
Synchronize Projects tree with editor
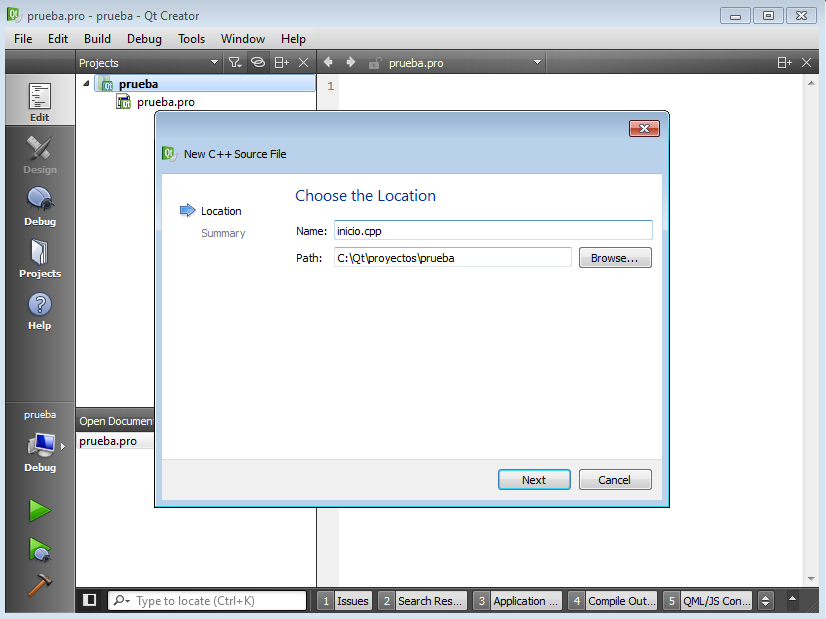tap(258, 63)
